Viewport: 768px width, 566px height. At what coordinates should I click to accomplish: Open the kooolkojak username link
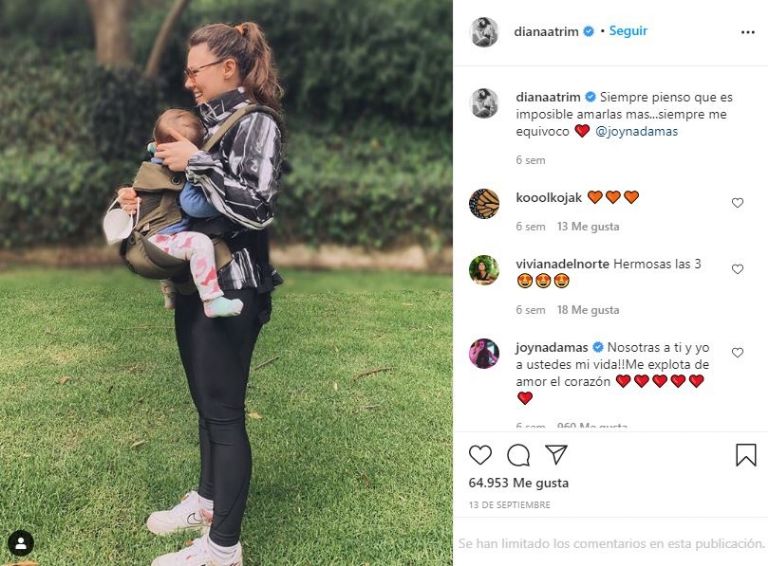point(549,198)
